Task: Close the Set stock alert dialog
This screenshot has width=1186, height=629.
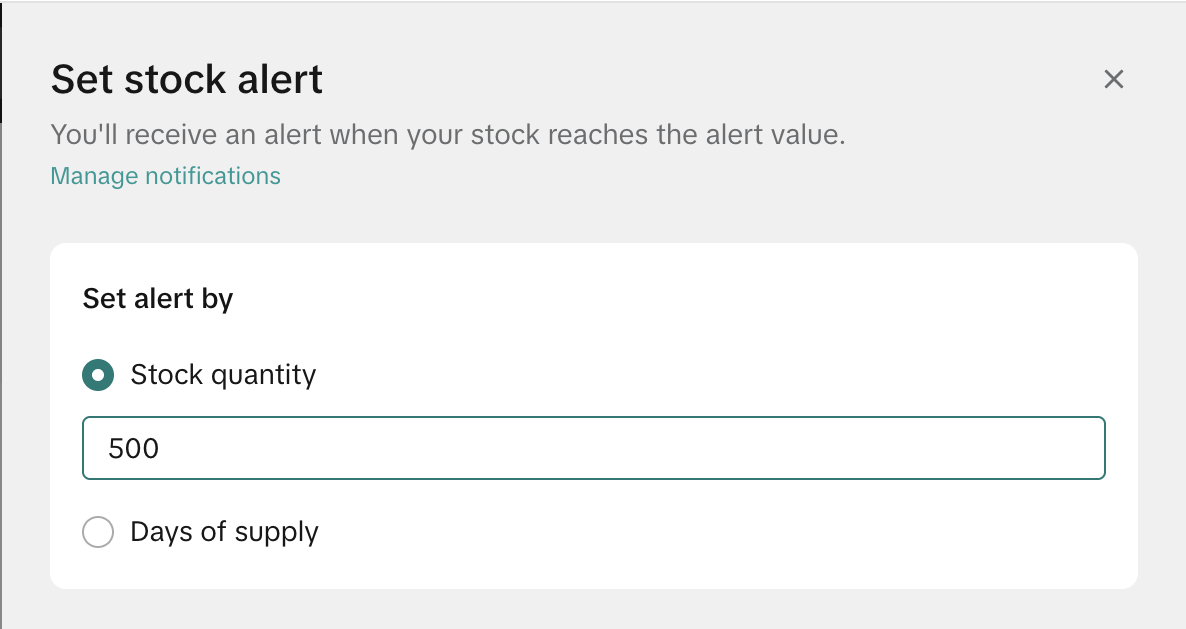Action: tap(1113, 79)
